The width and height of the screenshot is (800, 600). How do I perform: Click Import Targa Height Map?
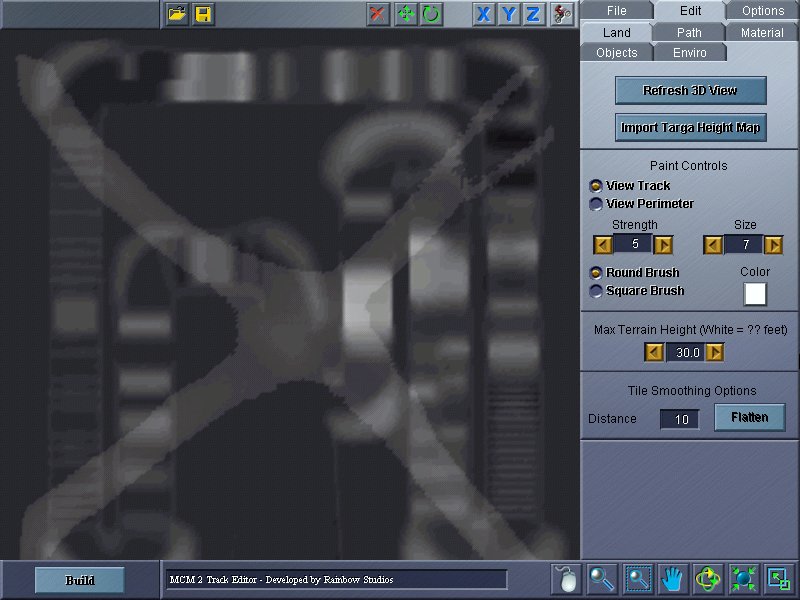(690, 127)
